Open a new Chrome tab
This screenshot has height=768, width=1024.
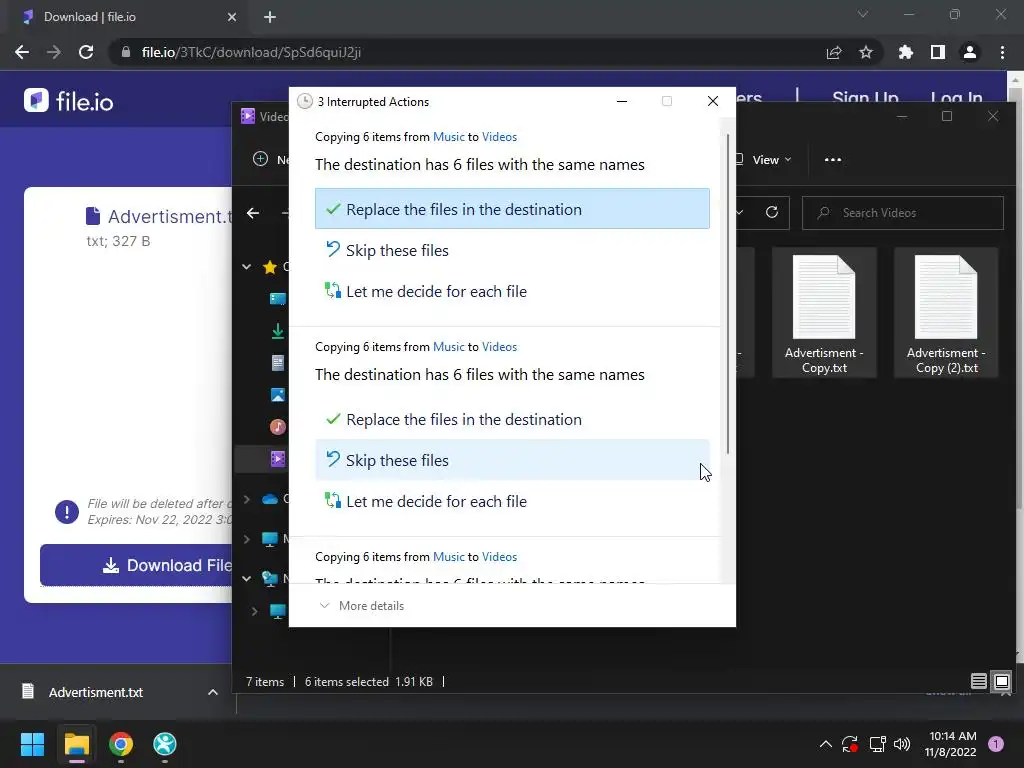(x=270, y=17)
